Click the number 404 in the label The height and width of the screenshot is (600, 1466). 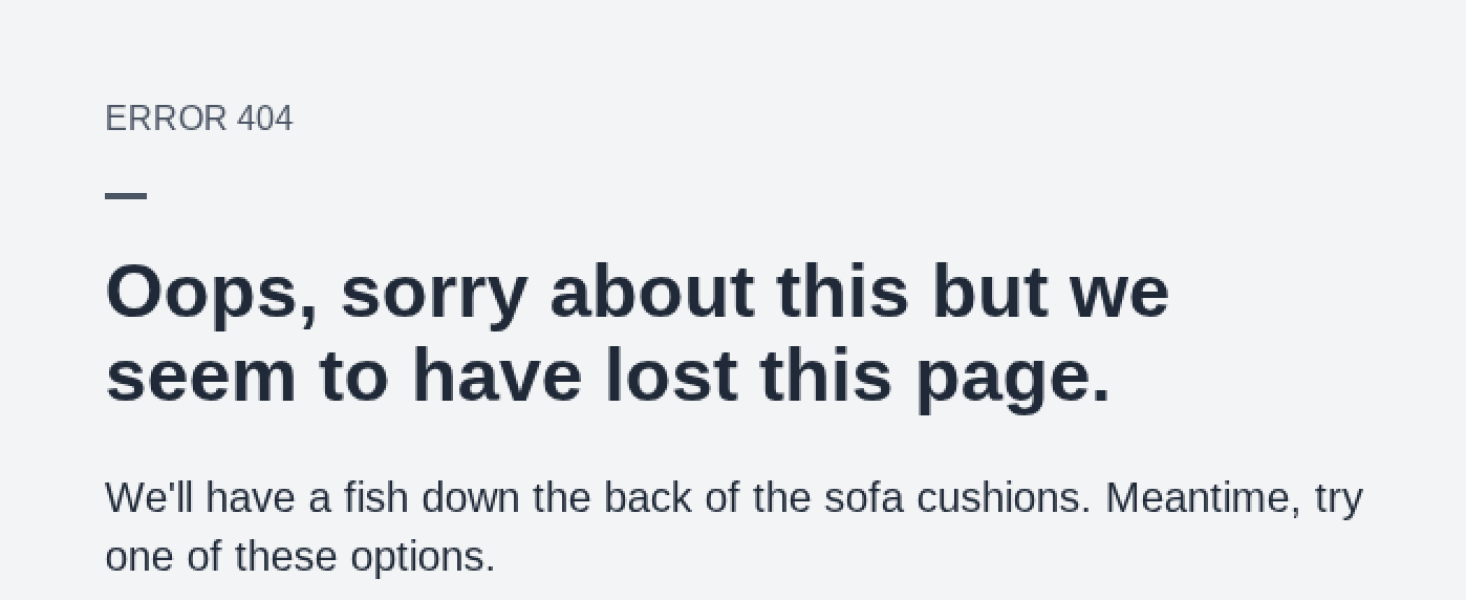[265, 119]
